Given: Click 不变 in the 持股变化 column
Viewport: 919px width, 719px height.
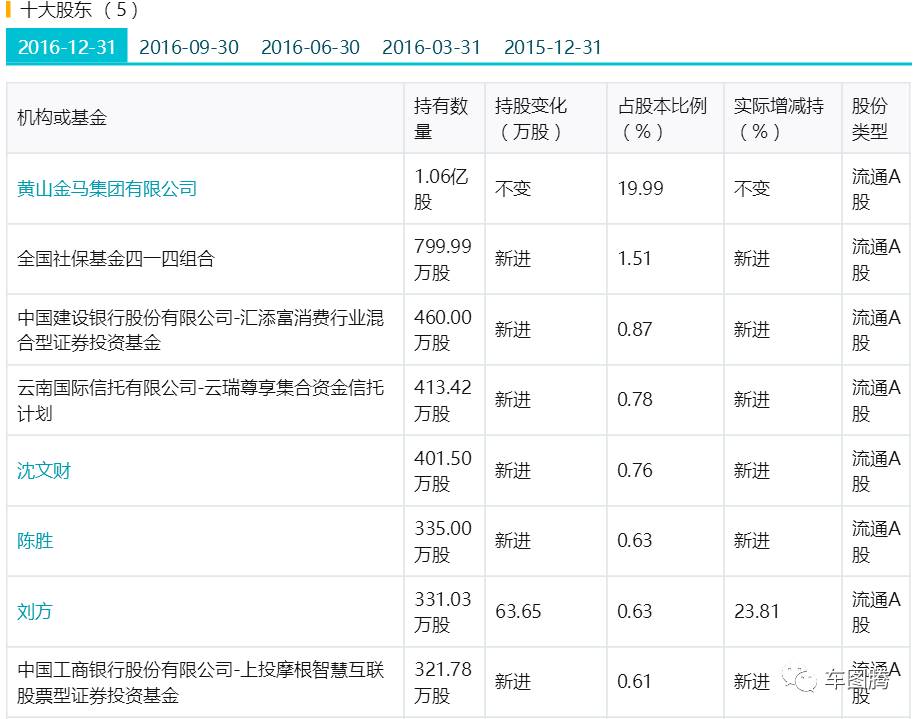Looking at the screenshot, I should coord(513,189).
